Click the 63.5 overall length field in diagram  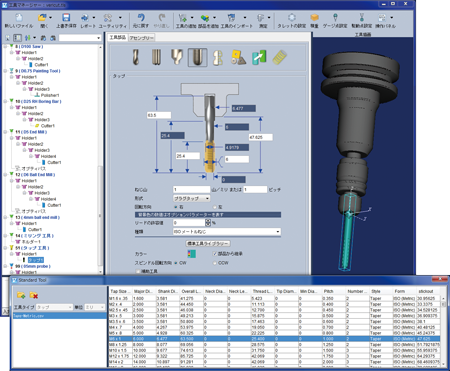[159, 115]
